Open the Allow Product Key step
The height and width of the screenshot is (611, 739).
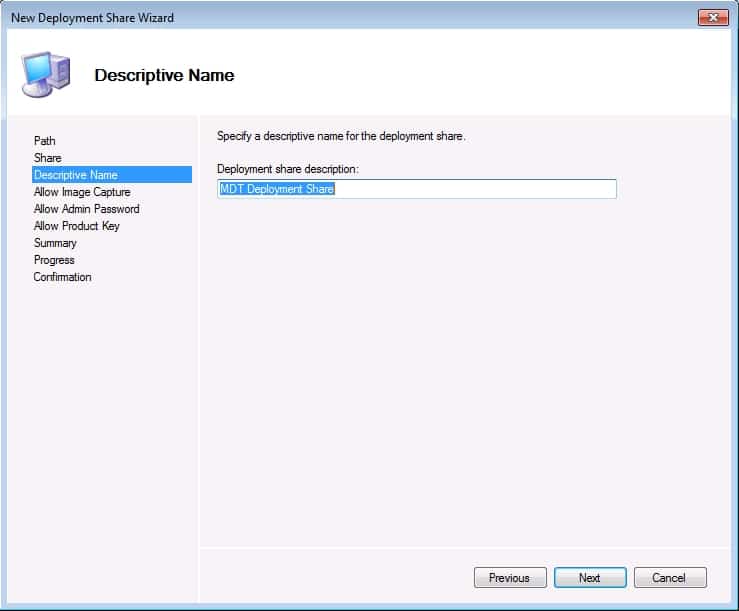pyautogui.click(x=77, y=226)
